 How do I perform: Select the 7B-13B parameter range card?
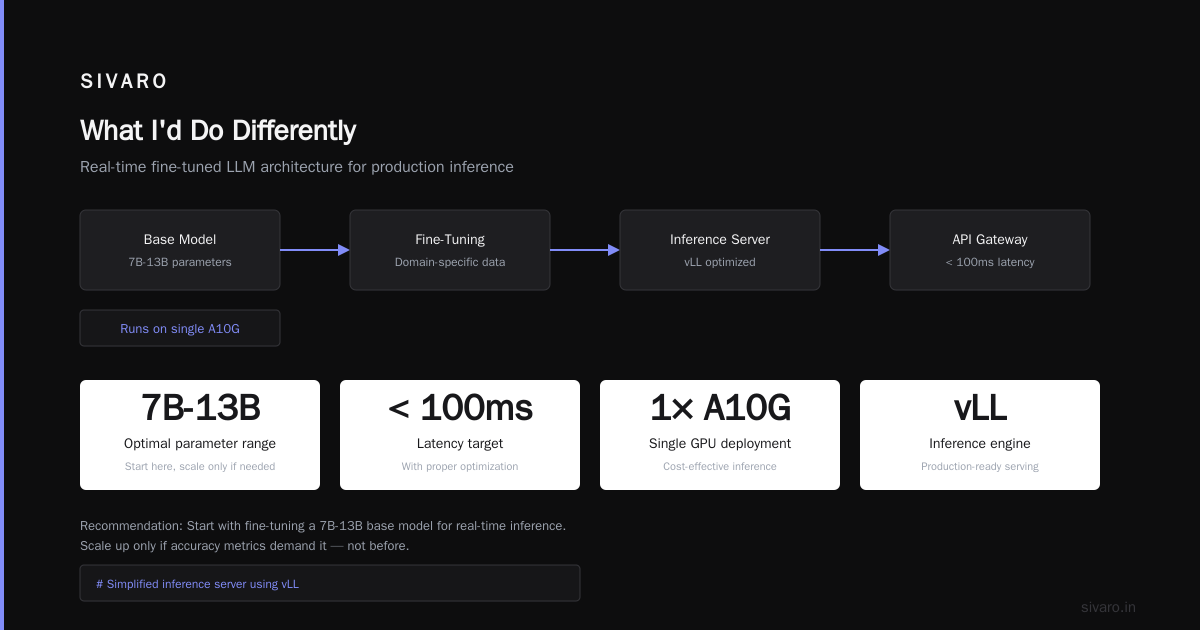(x=200, y=435)
